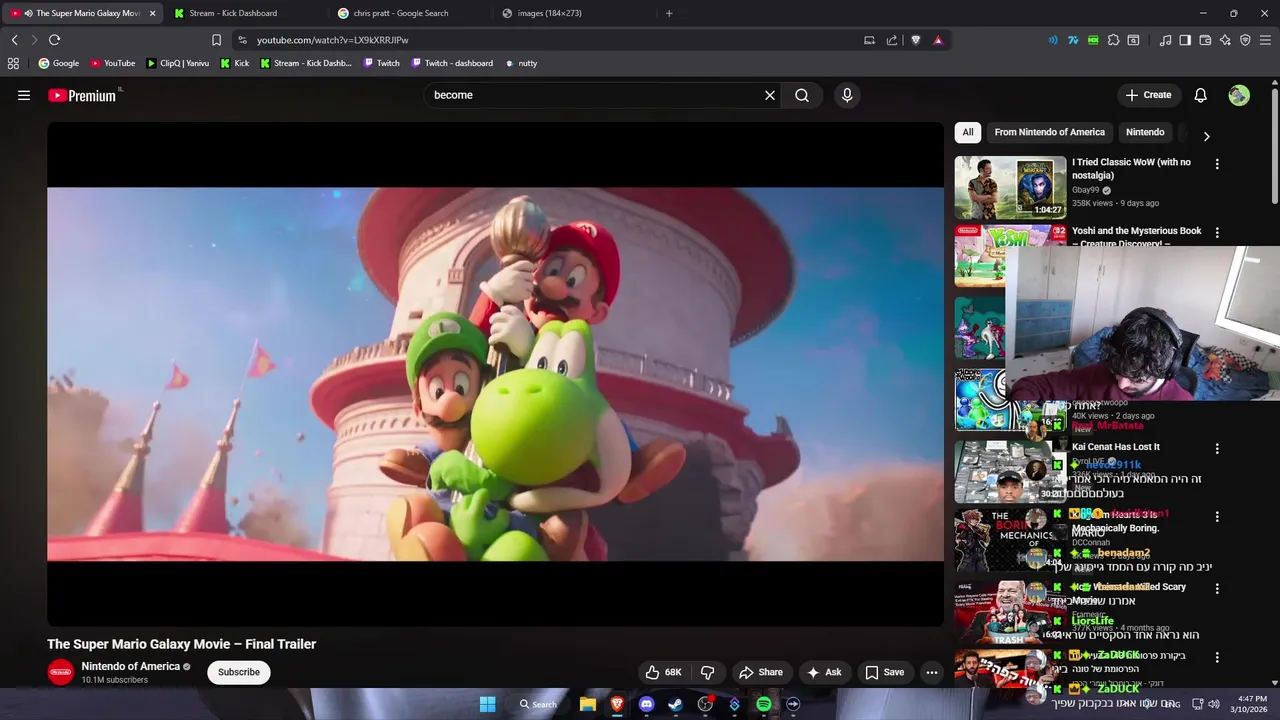1280x720 pixels.
Task: Run the YouTube search magnifier button
Action: click(x=802, y=95)
